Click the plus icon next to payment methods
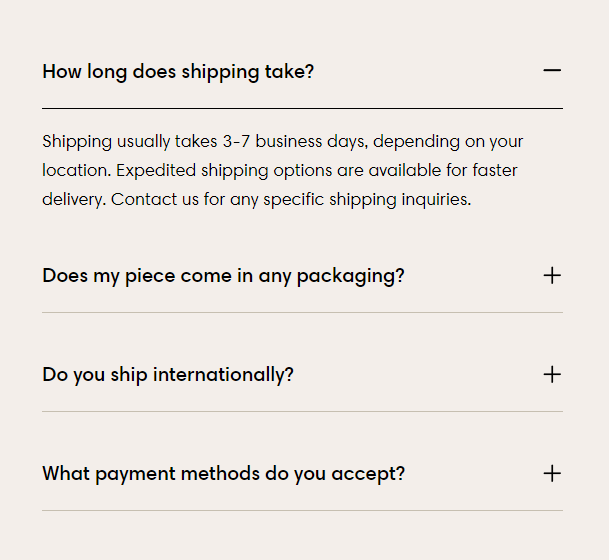The height and width of the screenshot is (560, 609). pyautogui.click(x=552, y=473)
